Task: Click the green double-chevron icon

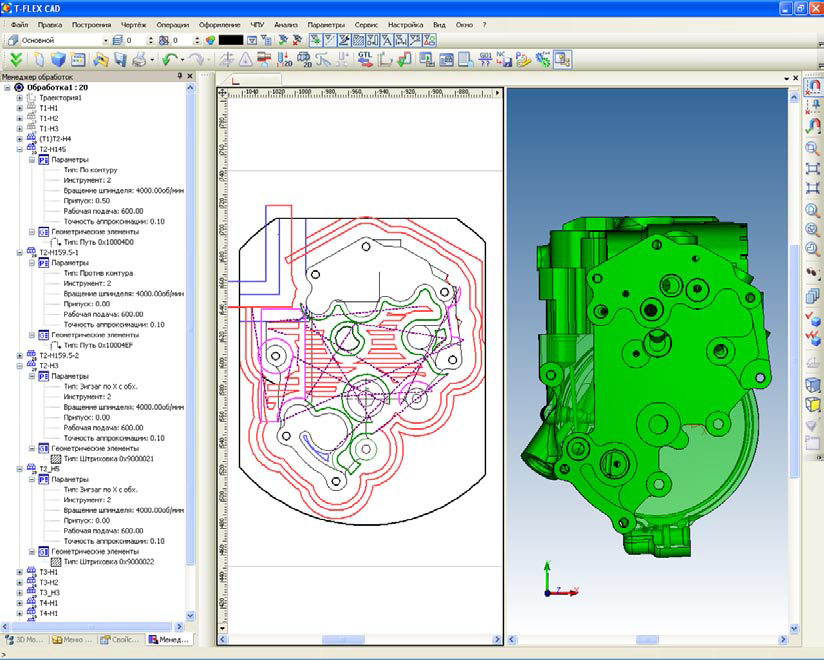Action: (15, 60)
